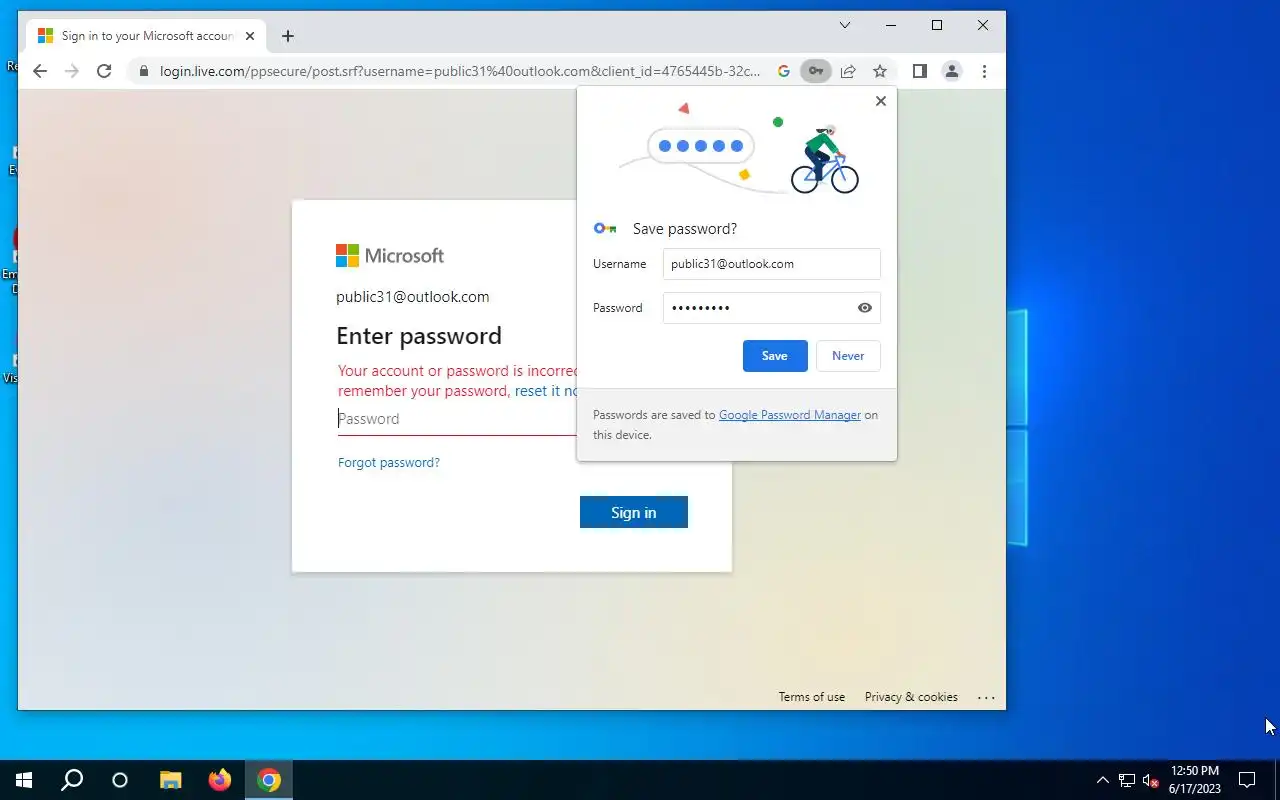Show hidden tray icons chevron

point(1103,780)
